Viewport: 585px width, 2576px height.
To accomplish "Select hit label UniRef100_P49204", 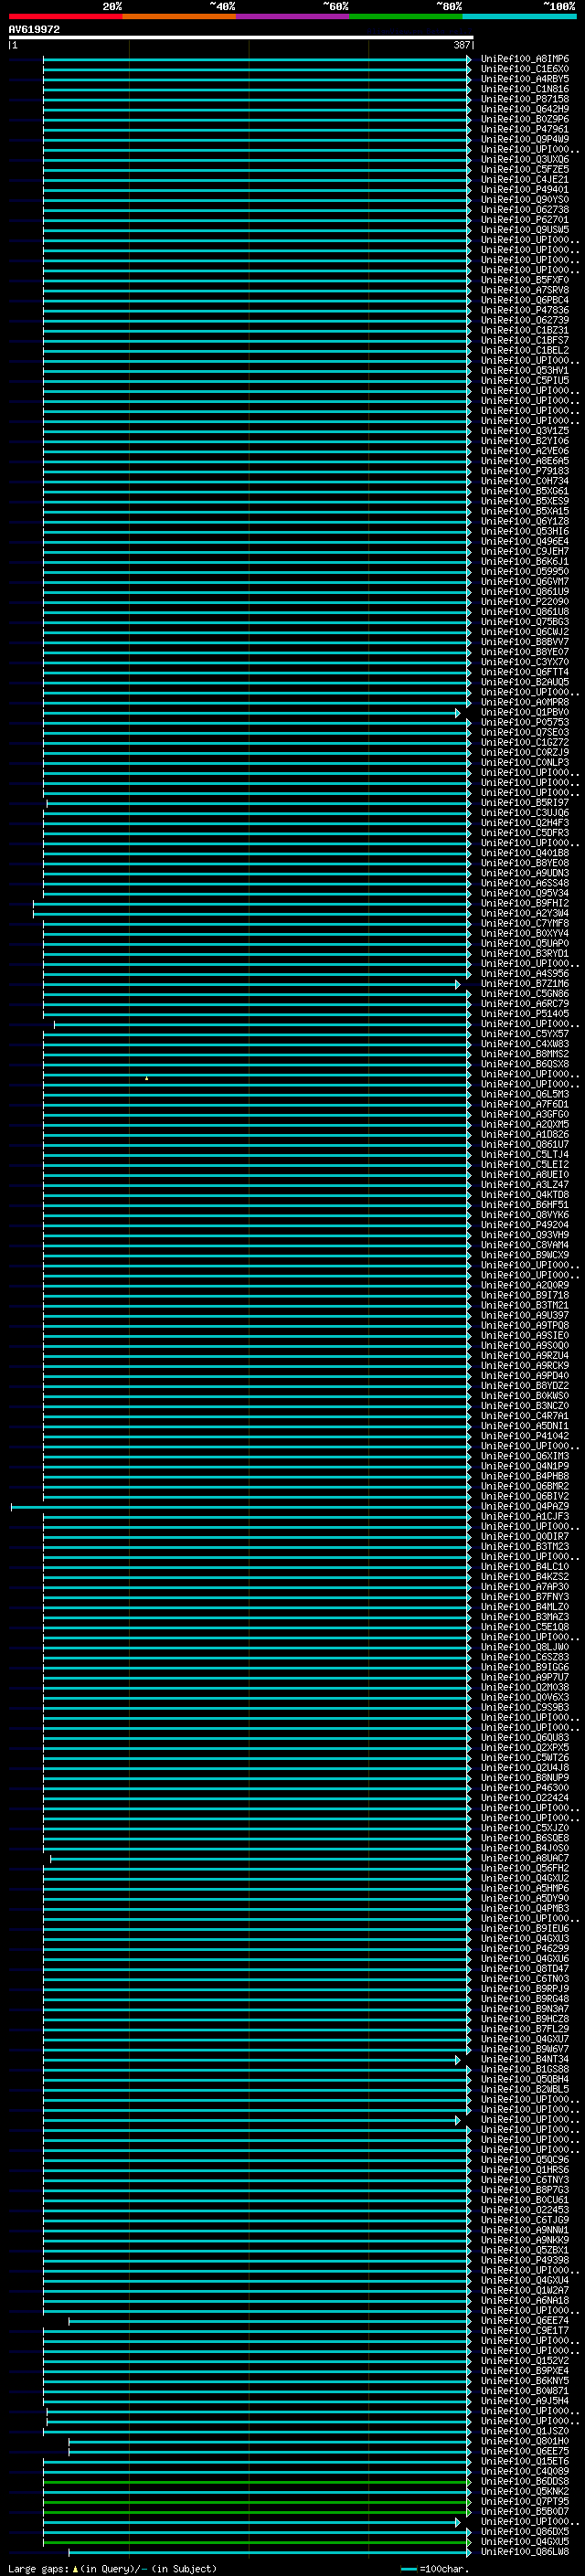I will [x=524, y=1224].
